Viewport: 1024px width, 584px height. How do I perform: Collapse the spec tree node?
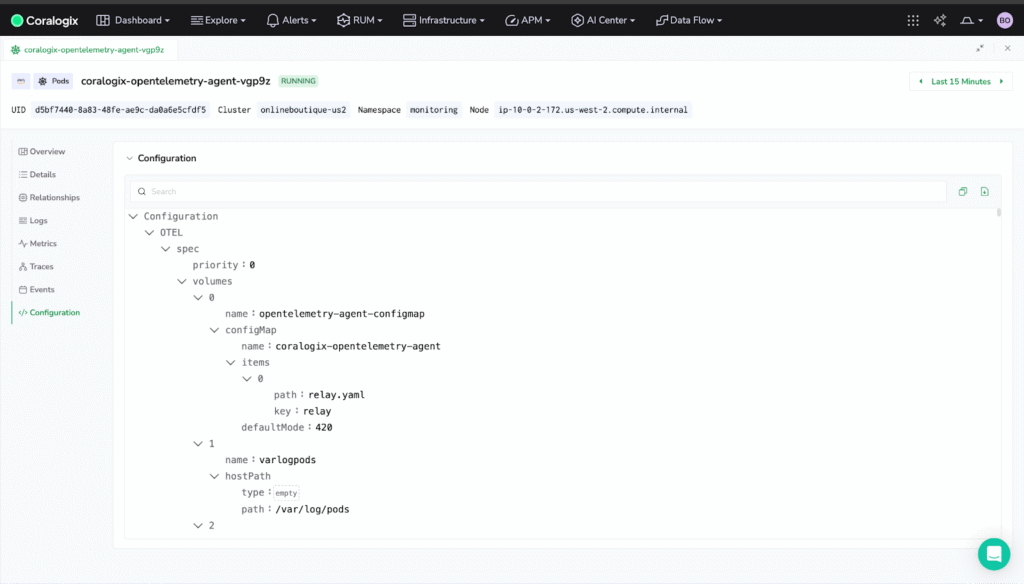coord(166,249)
